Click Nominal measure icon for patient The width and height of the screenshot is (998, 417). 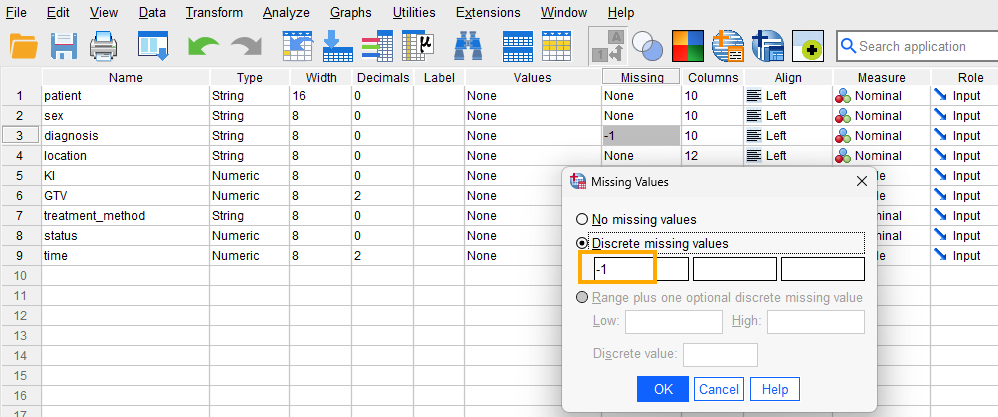[843, 96]
